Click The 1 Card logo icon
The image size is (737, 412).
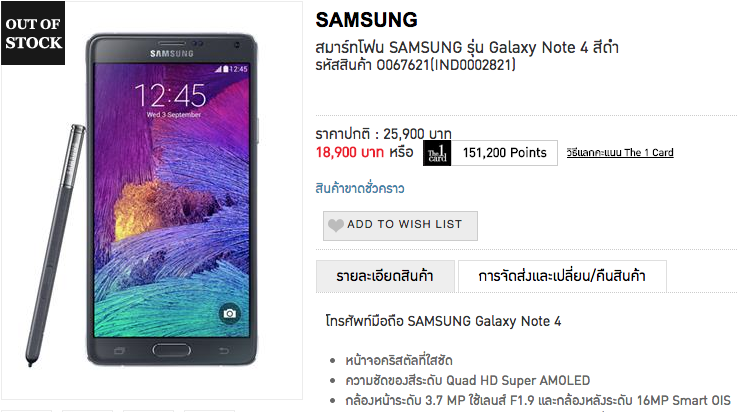[x=437, y=153]
